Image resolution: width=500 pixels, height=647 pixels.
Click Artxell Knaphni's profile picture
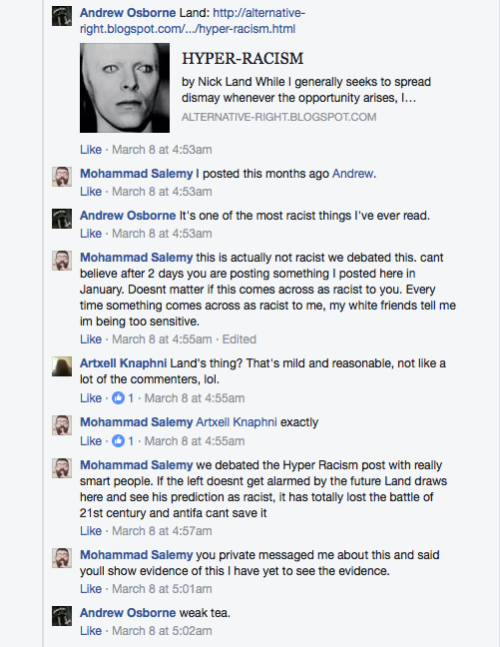tap(62, 366)
